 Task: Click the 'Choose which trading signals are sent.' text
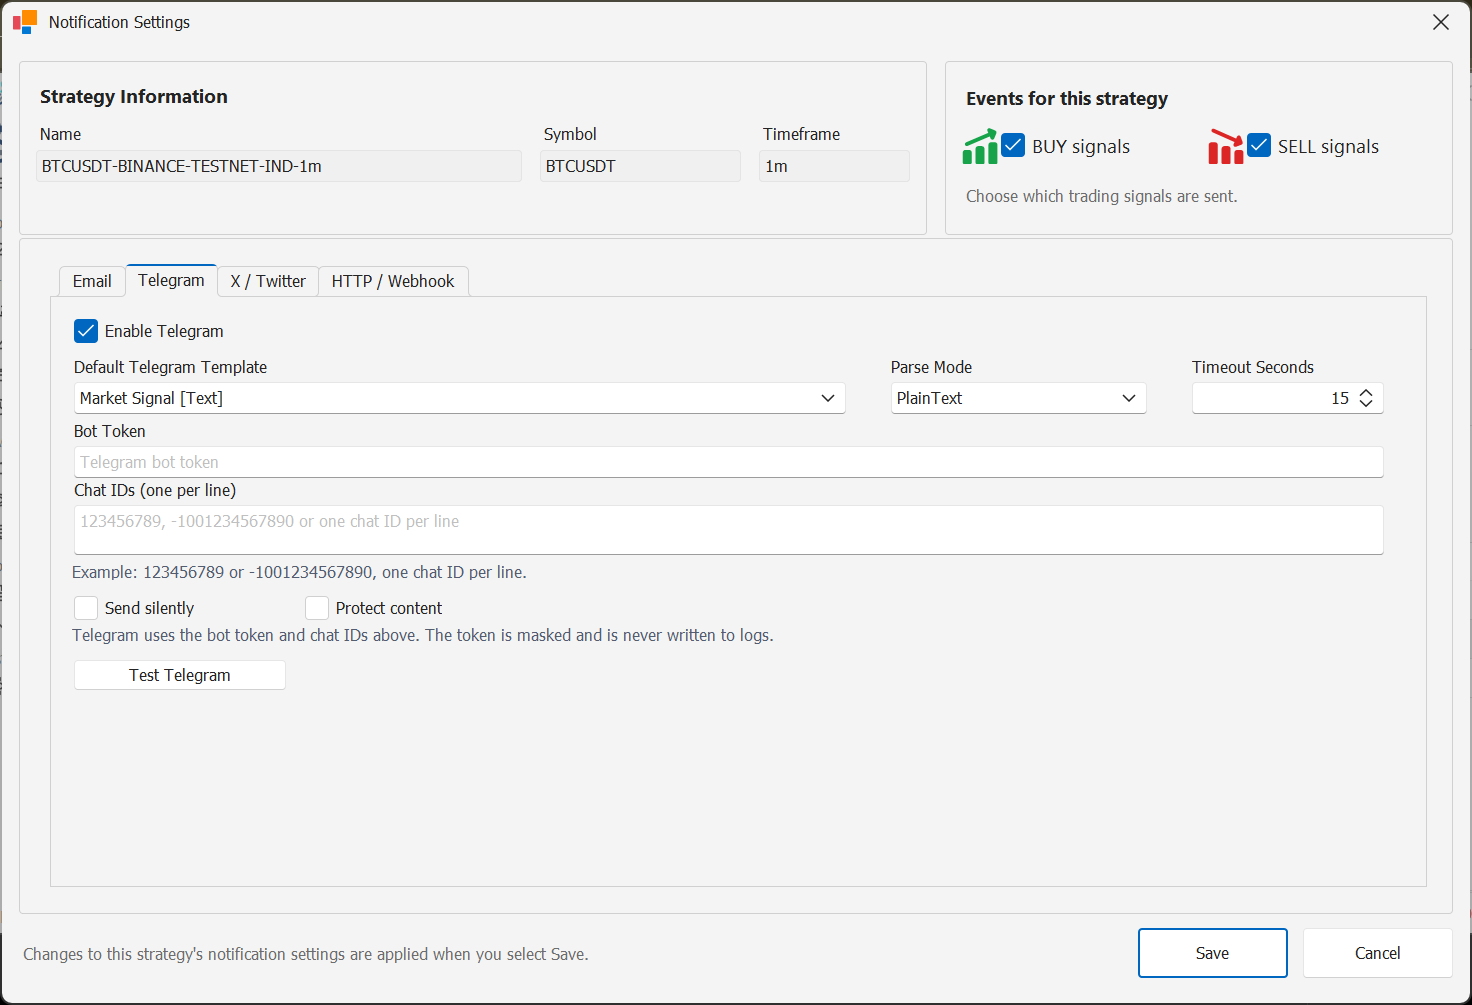(x=1101, y=196)
